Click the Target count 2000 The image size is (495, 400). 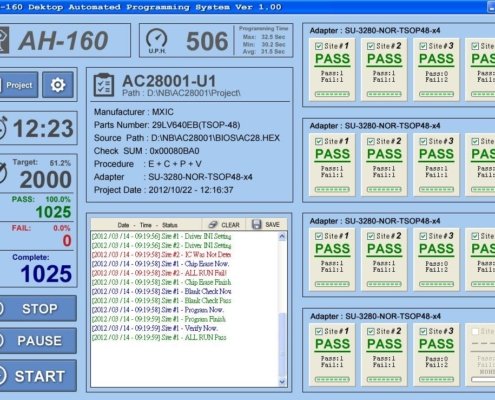tap(46, 180)
